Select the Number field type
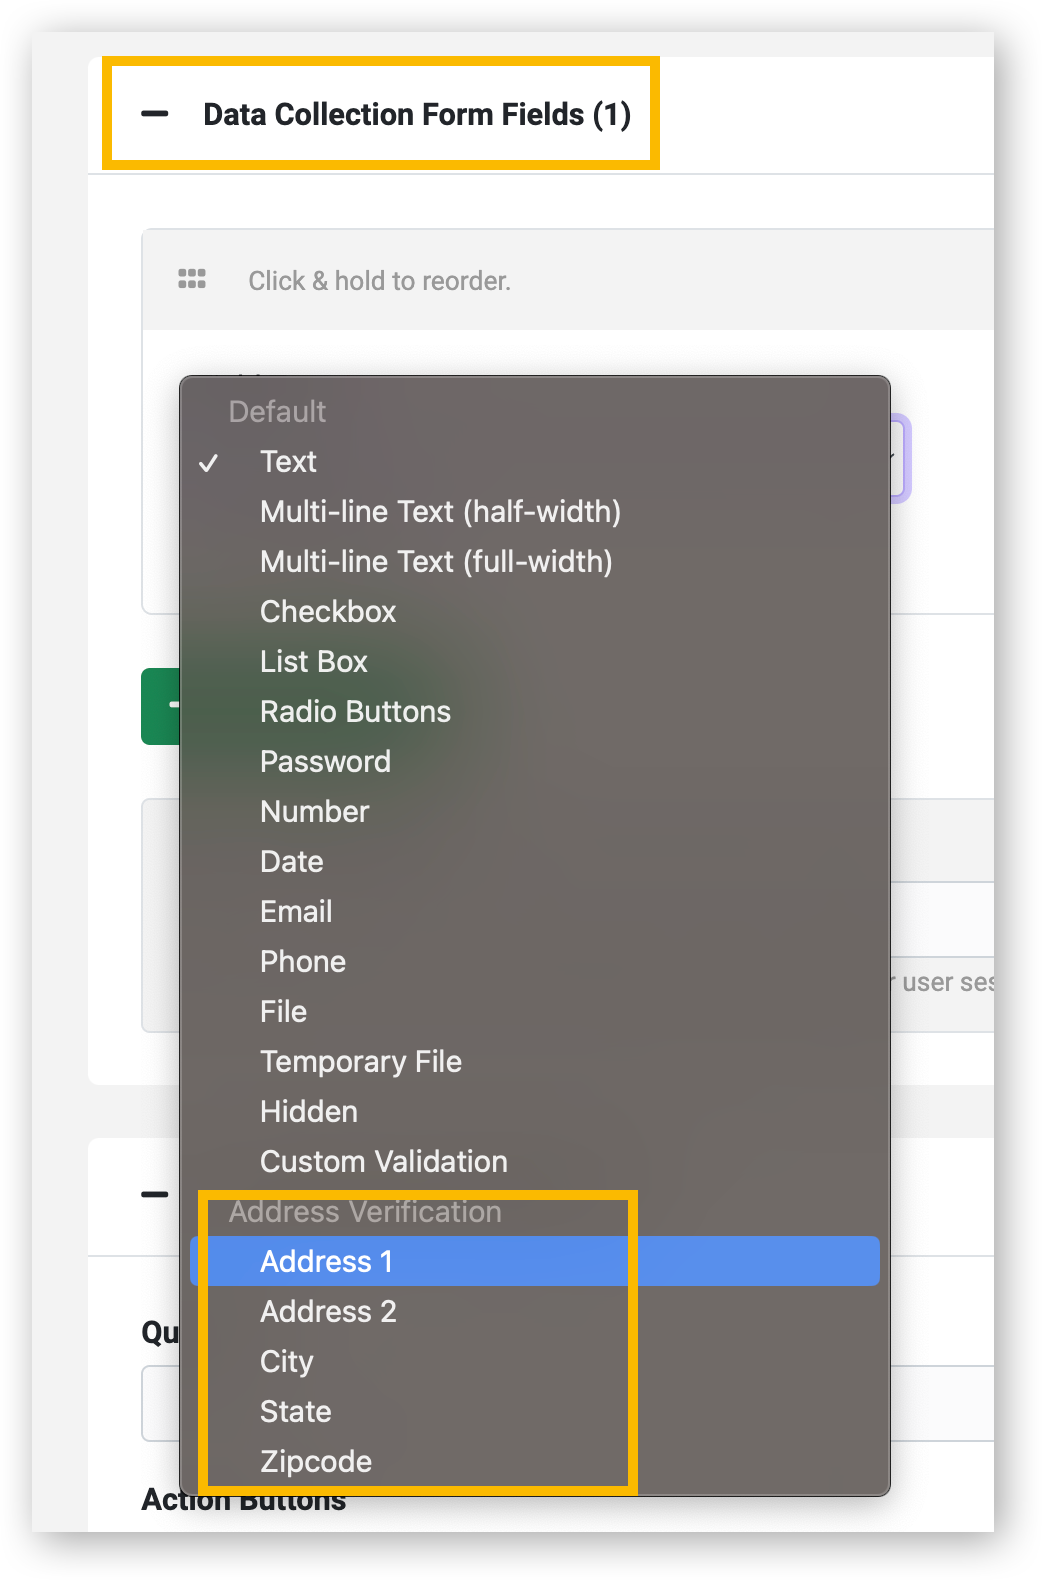Image resolution: width=1042 pixels, height=1580 pixels. [314, 811]
